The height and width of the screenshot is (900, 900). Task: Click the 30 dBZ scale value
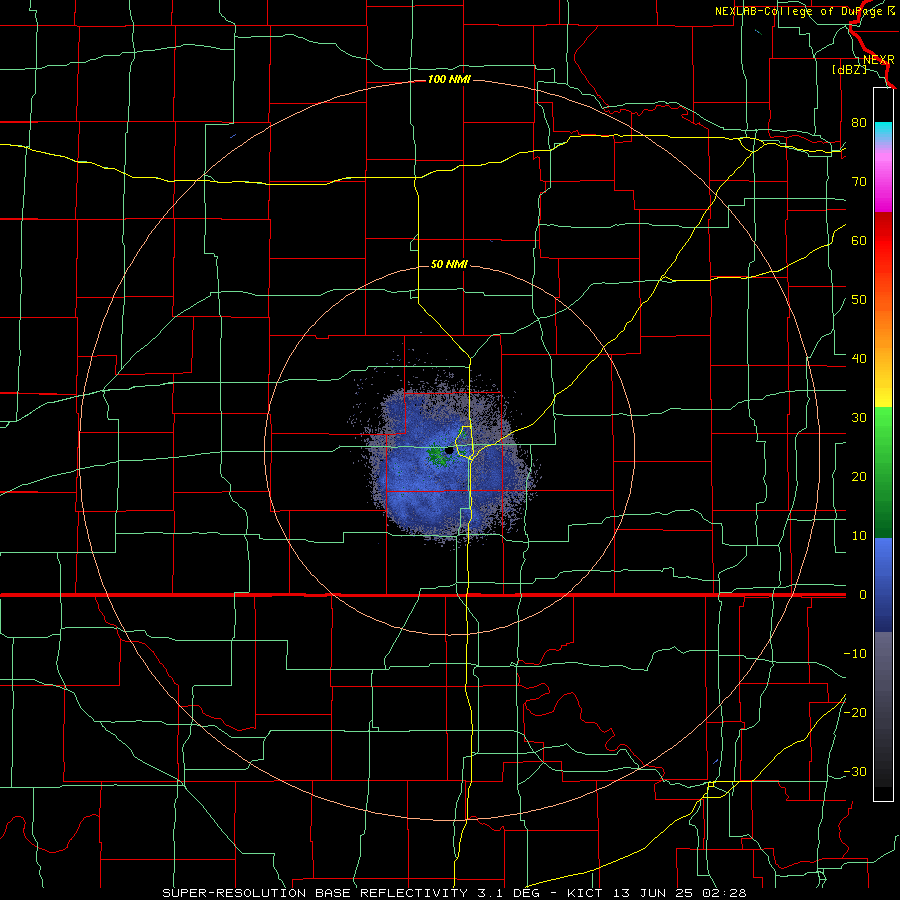859,417
